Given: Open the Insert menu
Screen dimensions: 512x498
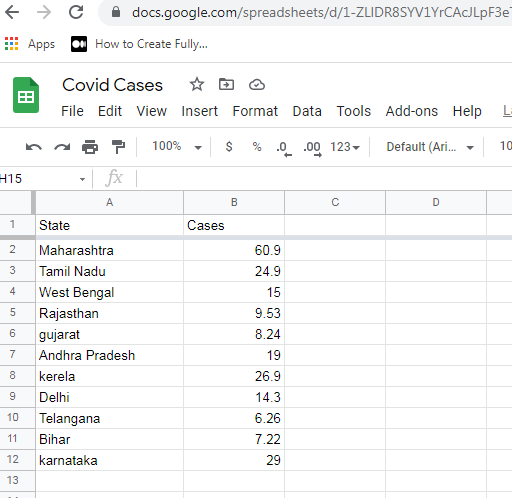Looking at the screenshot, I should pos(199,111).
